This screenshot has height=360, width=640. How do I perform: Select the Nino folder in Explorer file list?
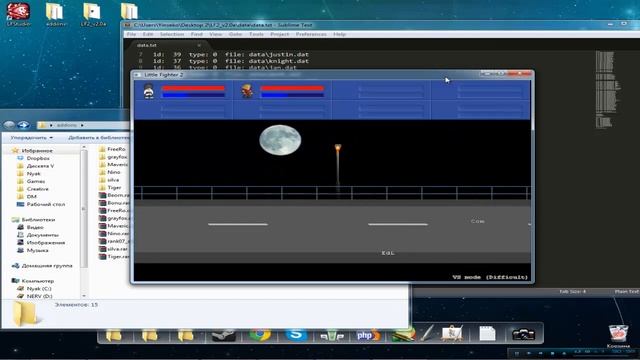click(110, 172)
